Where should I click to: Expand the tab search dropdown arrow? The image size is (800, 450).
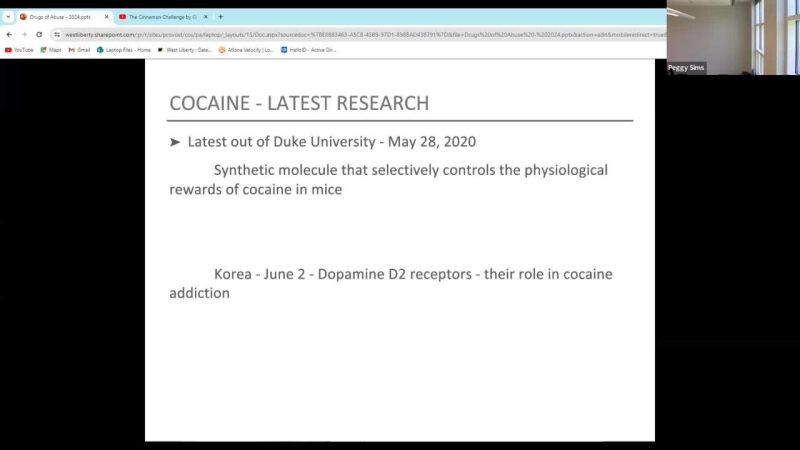8,17
